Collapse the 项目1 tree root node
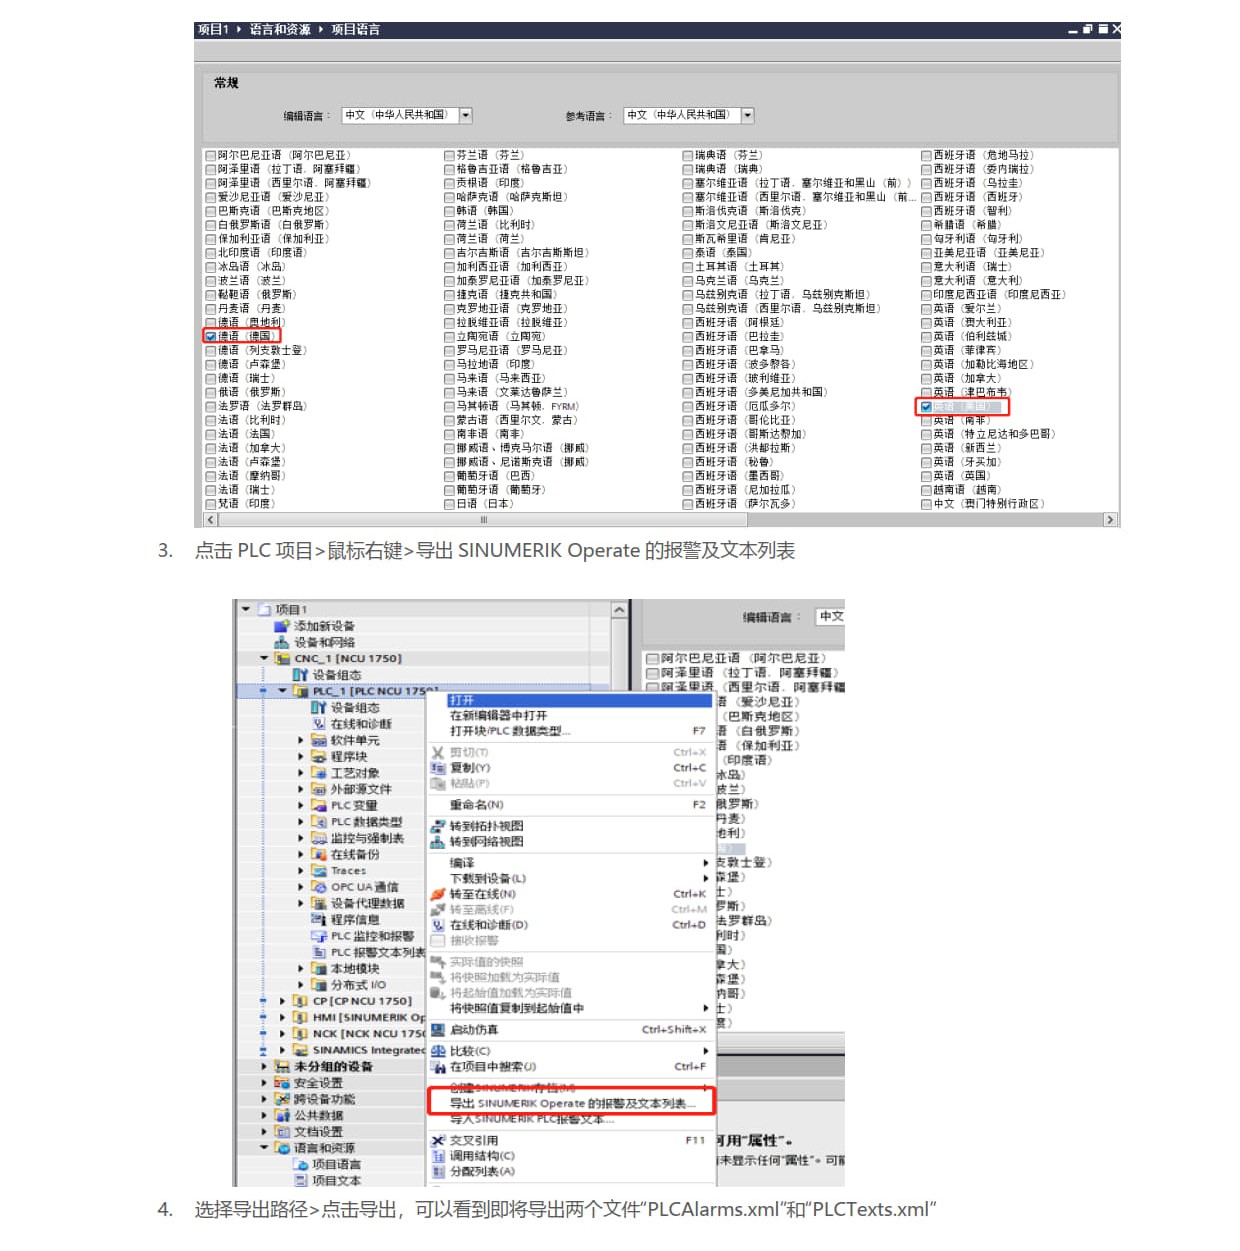This screenshot has height=1251, width=1240. click(x=246, y=609)
